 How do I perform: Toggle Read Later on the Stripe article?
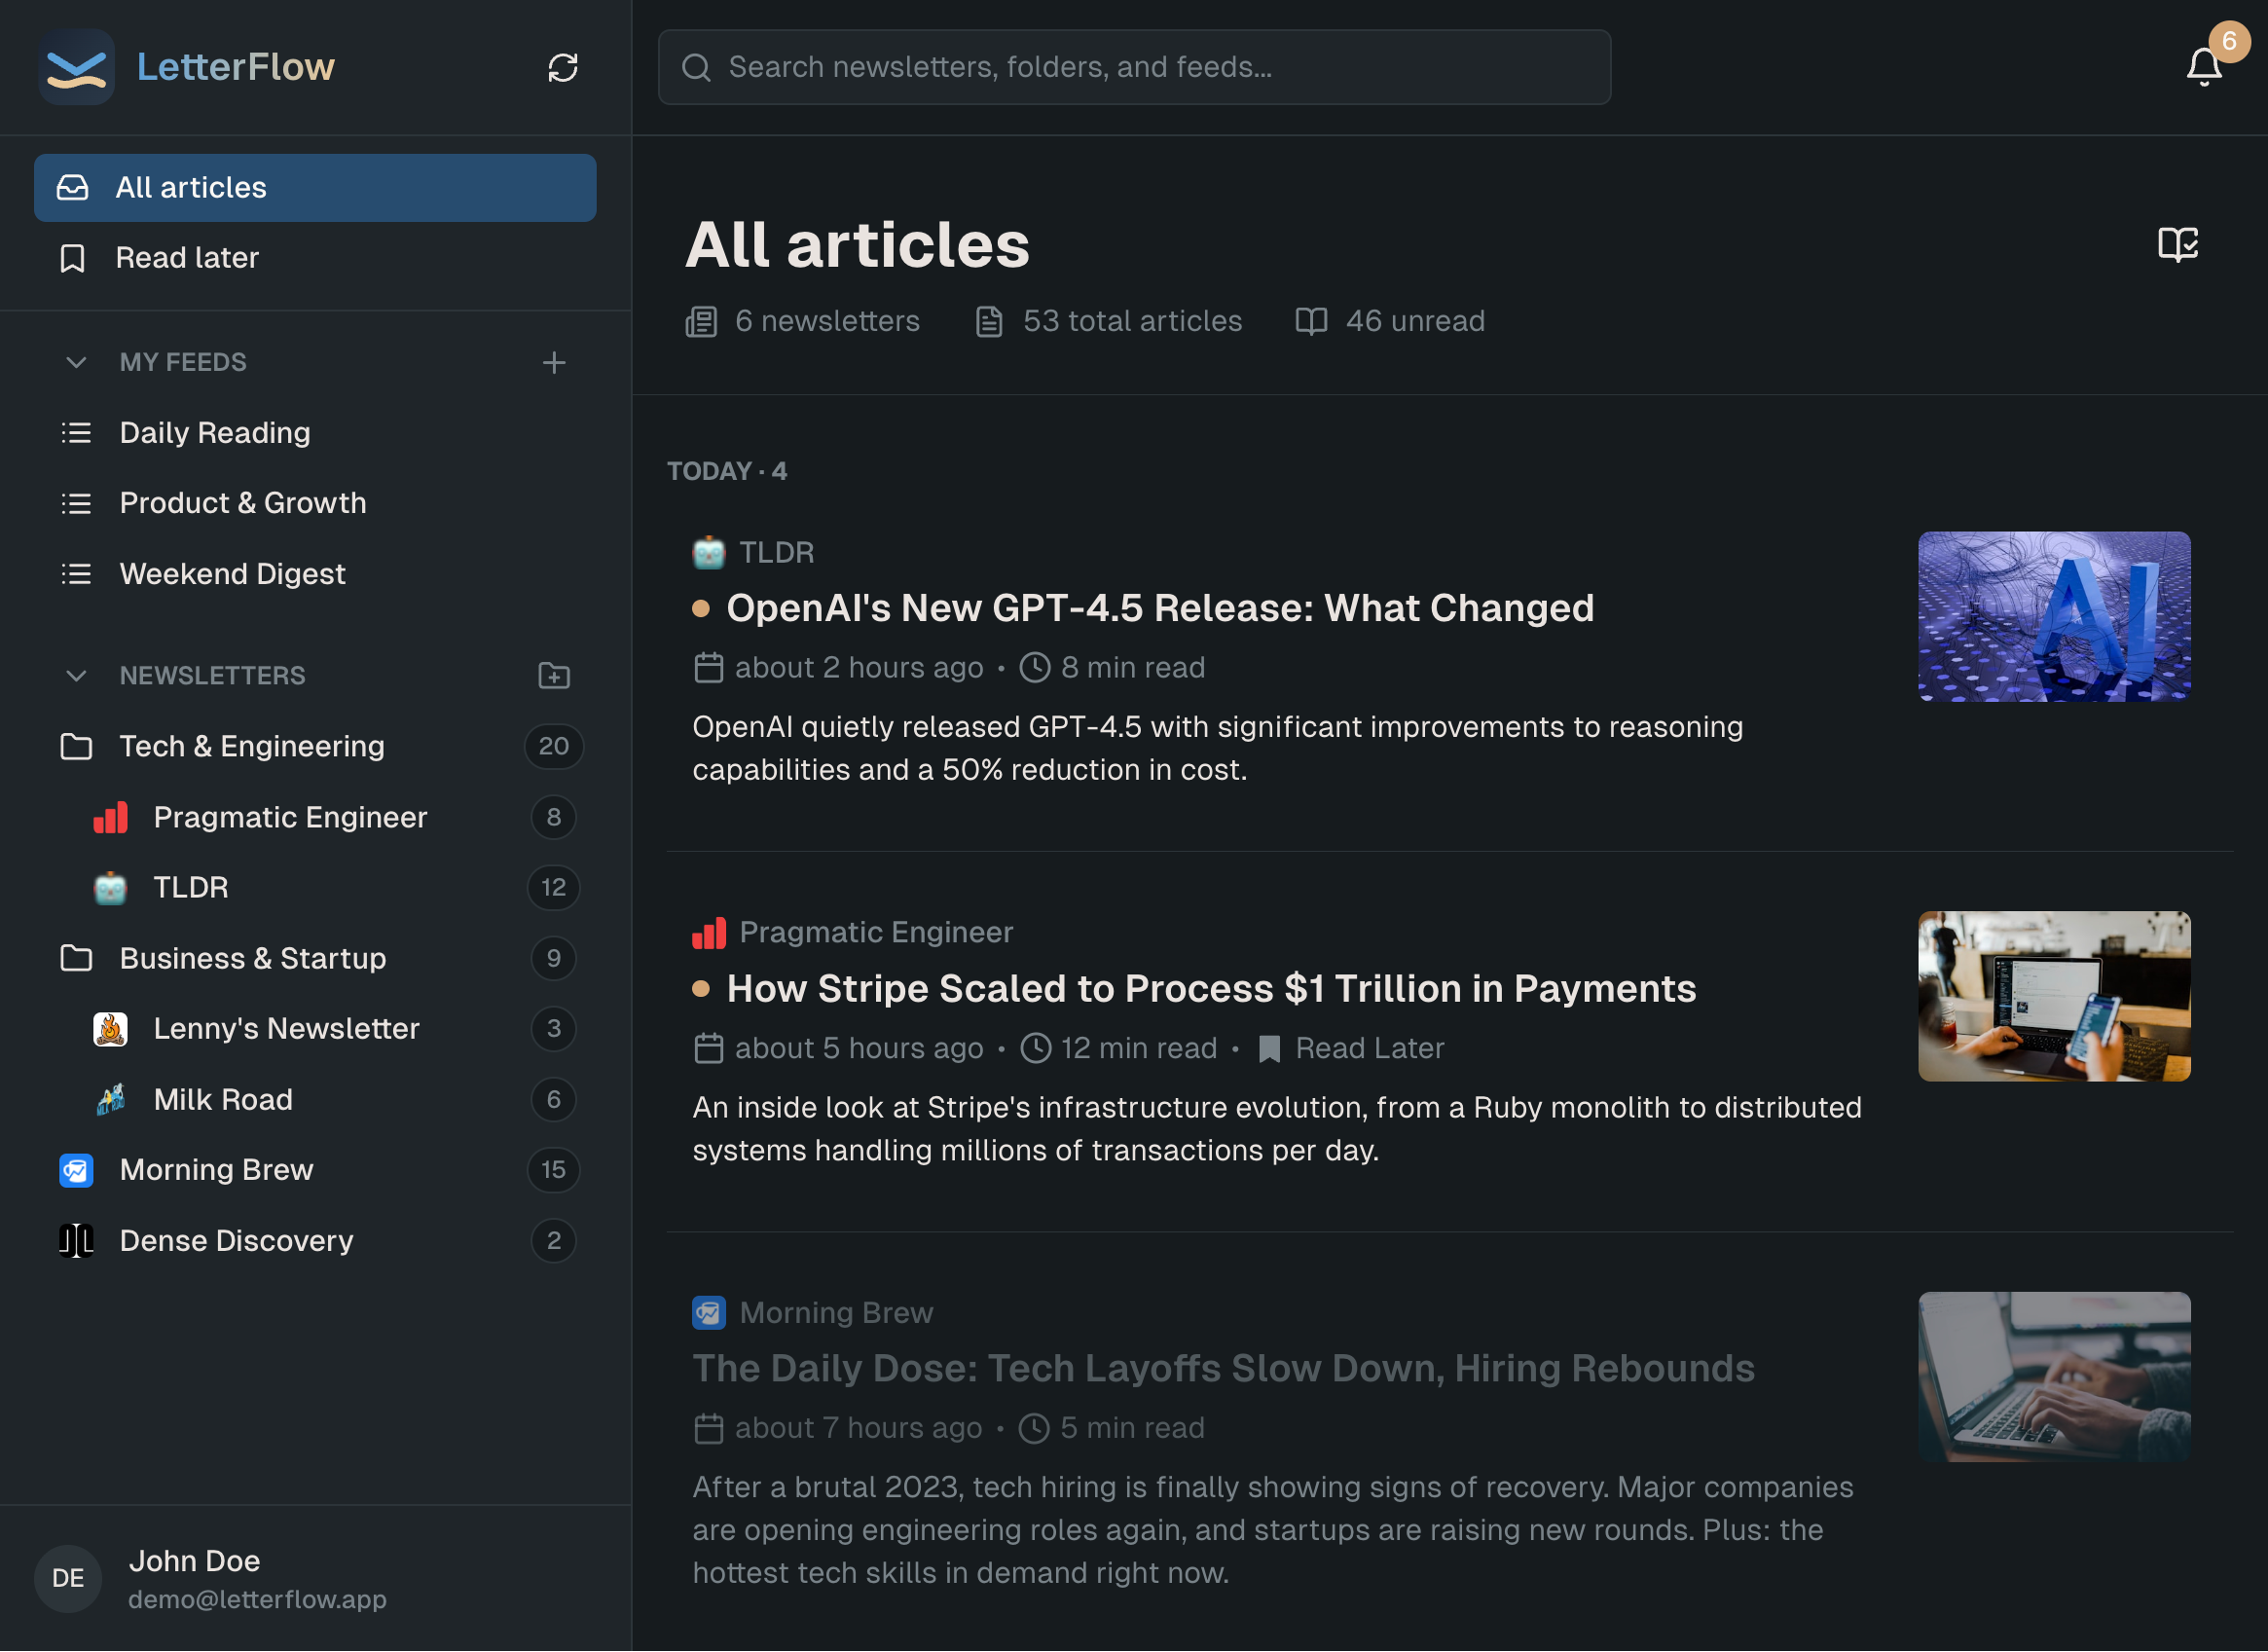point(1351,1048)
